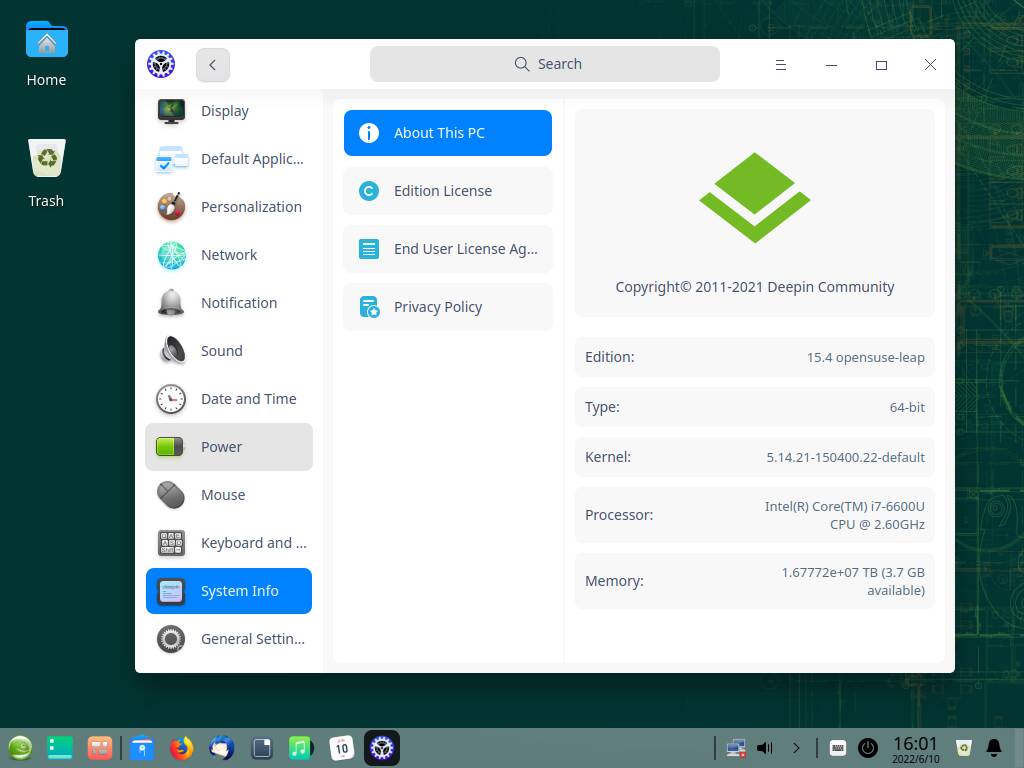Open Notification settings
1024x768 pixels.
[239, 303]
